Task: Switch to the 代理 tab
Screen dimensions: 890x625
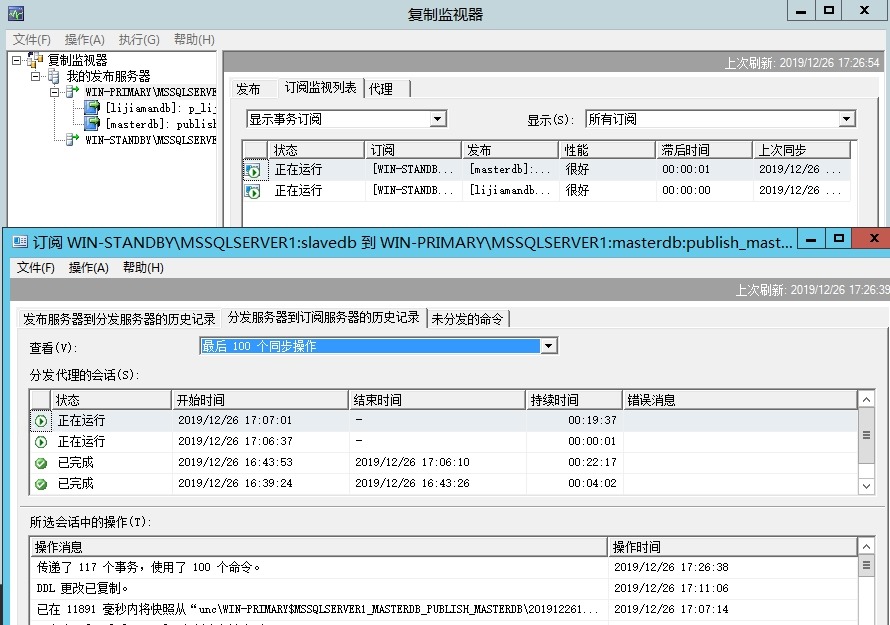Action: pos(381,89)
